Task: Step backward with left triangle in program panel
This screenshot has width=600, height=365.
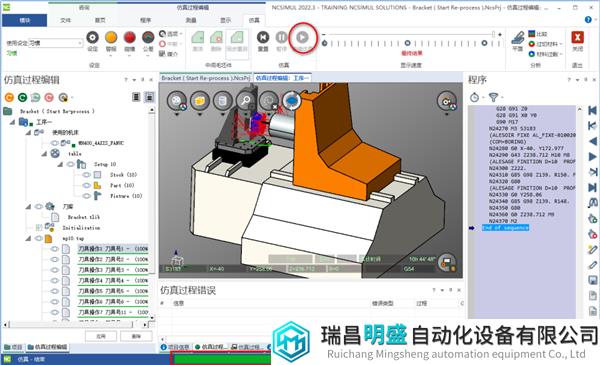Action: pyautogui.click(x=592, y=141)
